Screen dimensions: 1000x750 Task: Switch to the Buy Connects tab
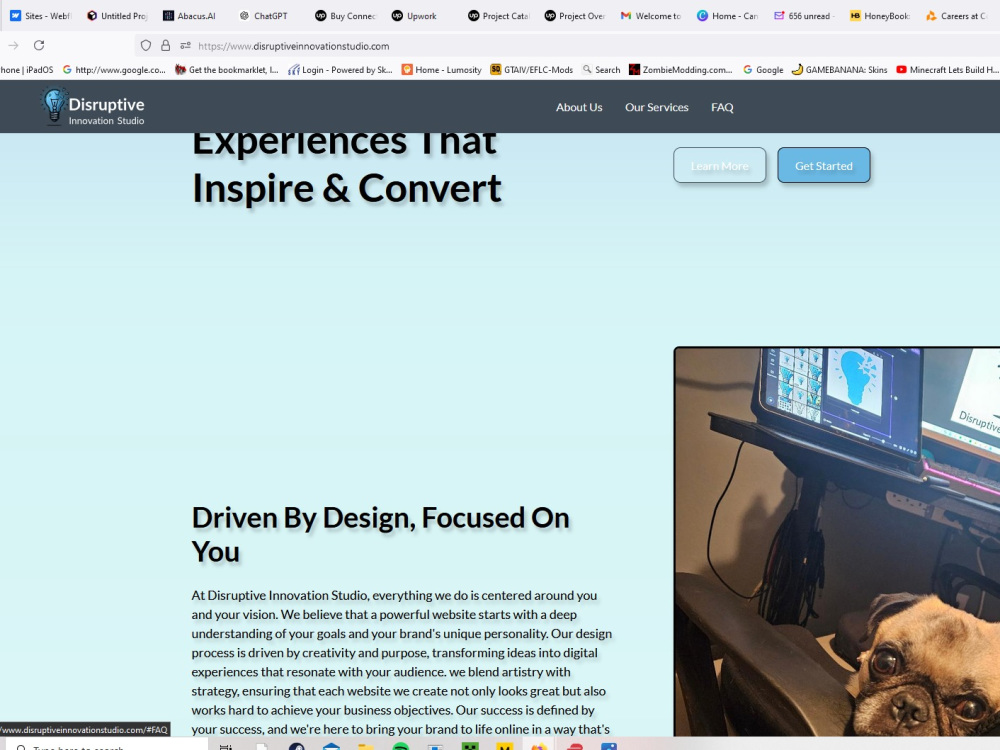tap(346, 16)
